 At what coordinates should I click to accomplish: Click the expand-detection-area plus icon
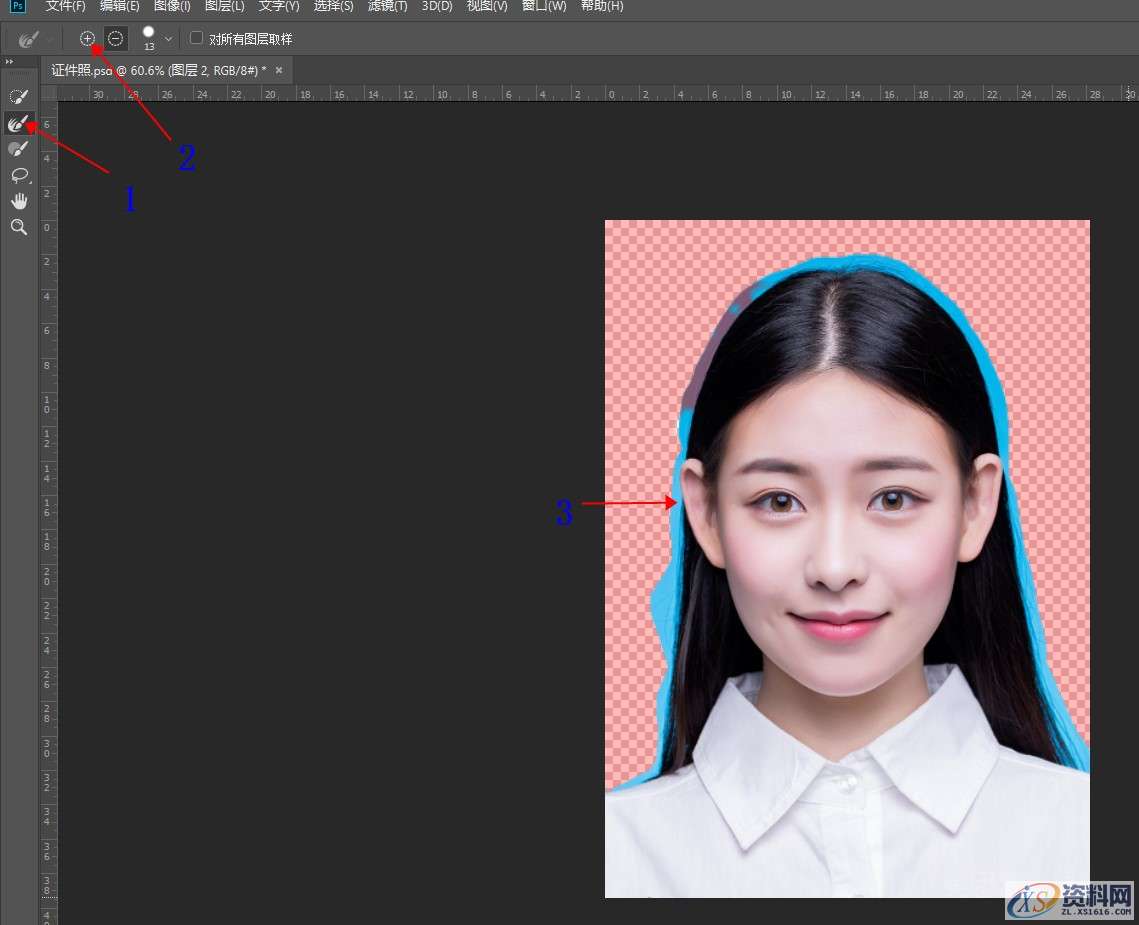pos(88,38)
